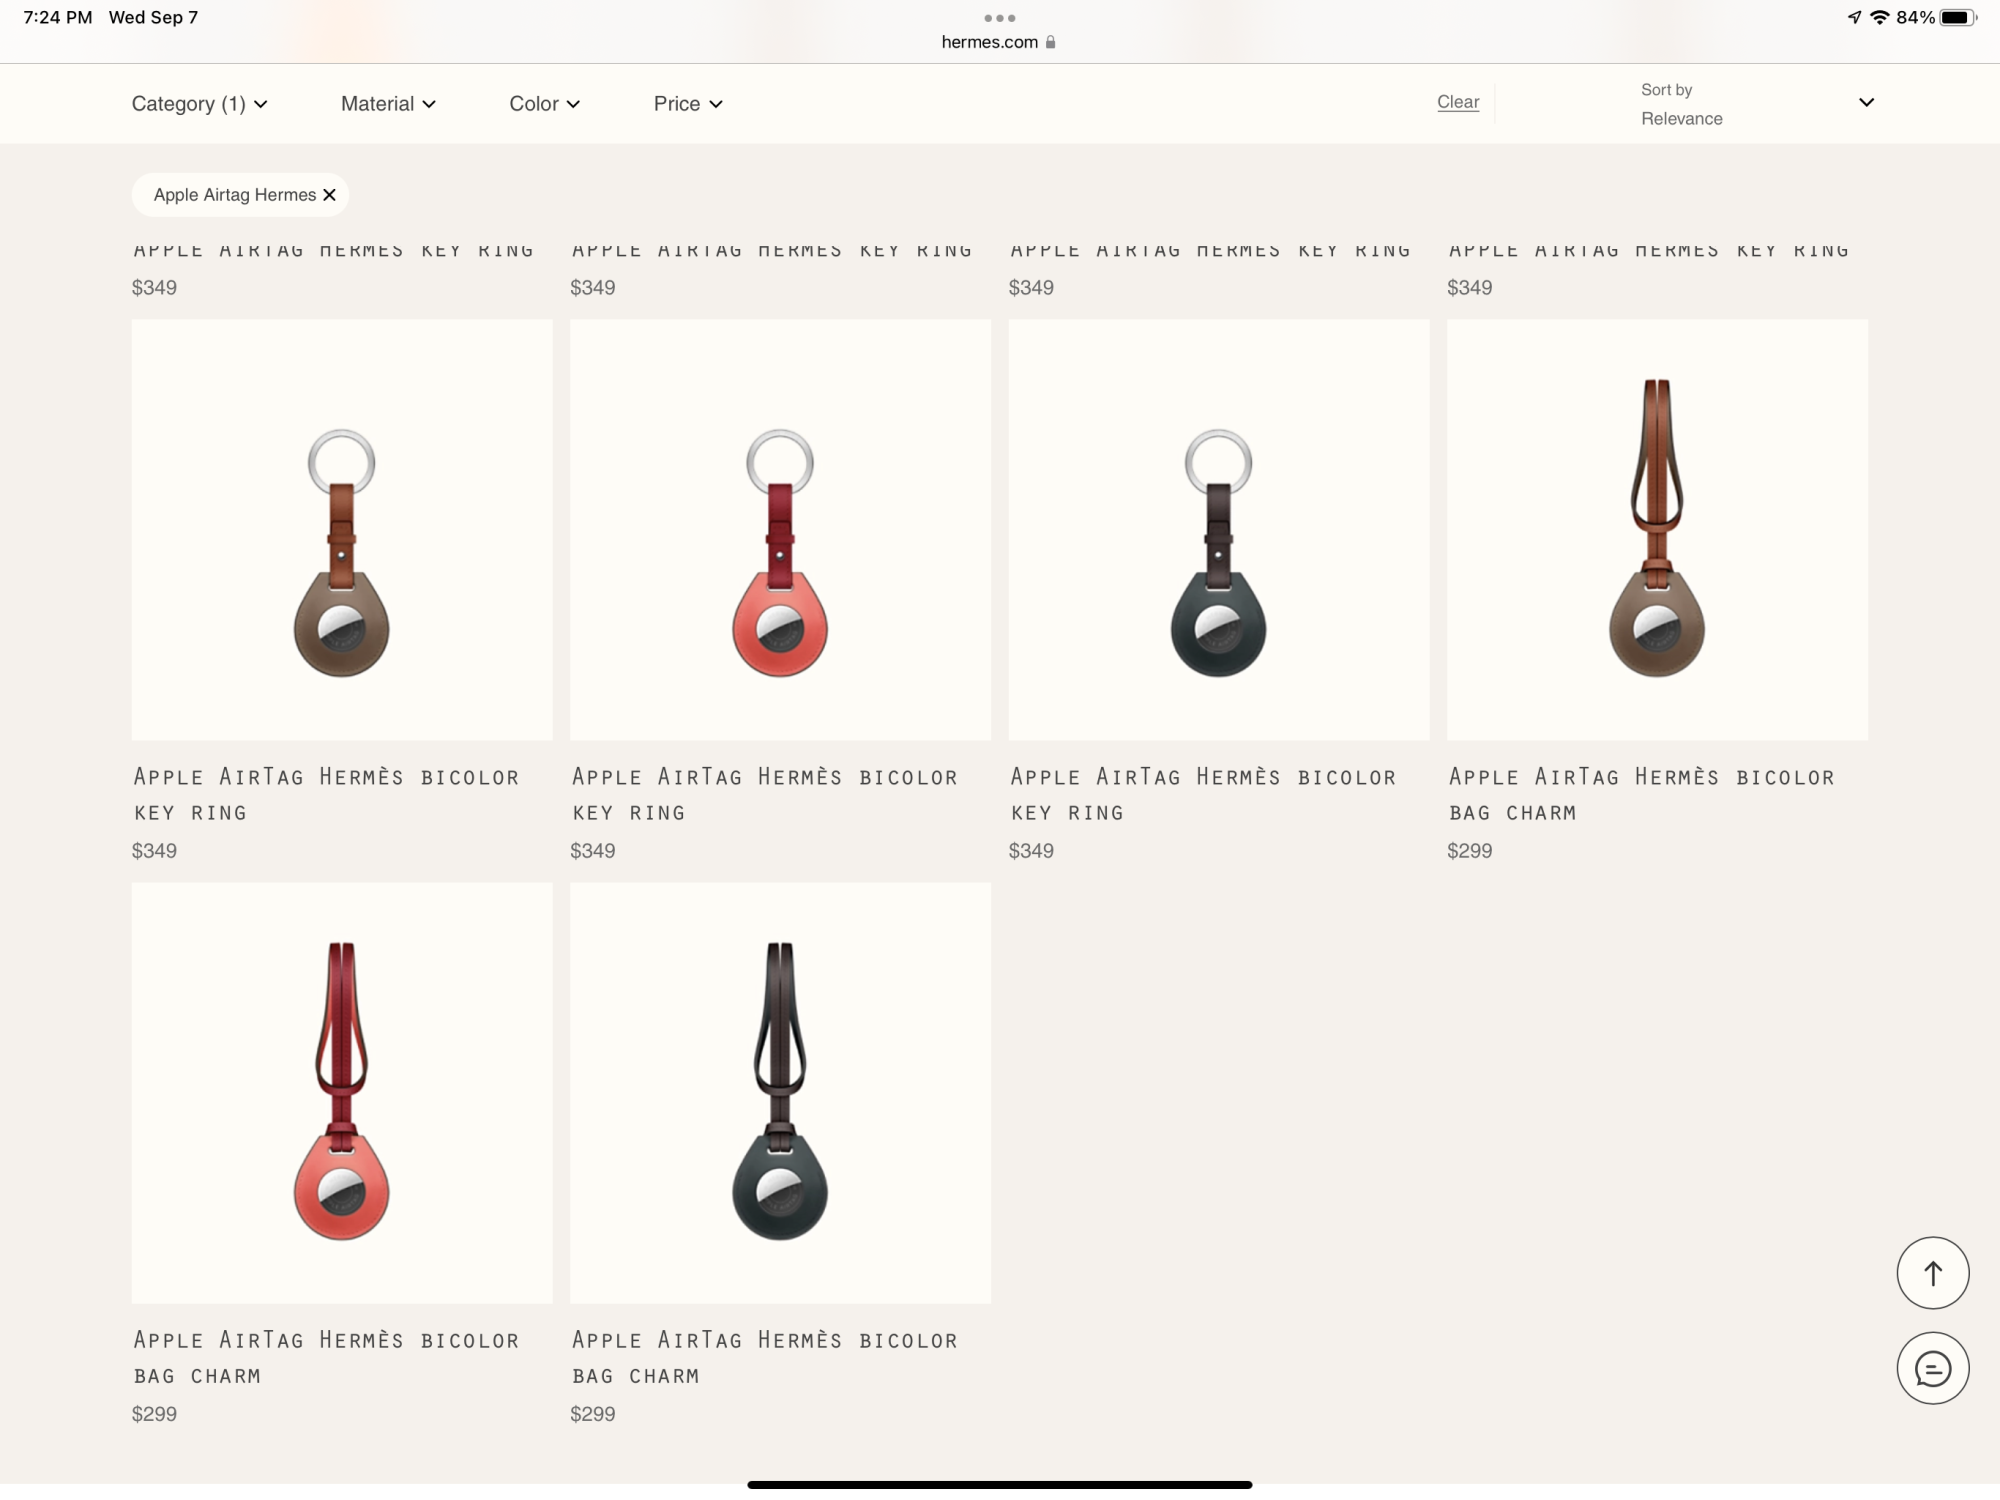Screen dimensions: 2000x1500
Task: Select the red bicolor key ring image
Action: pos(780,530)
